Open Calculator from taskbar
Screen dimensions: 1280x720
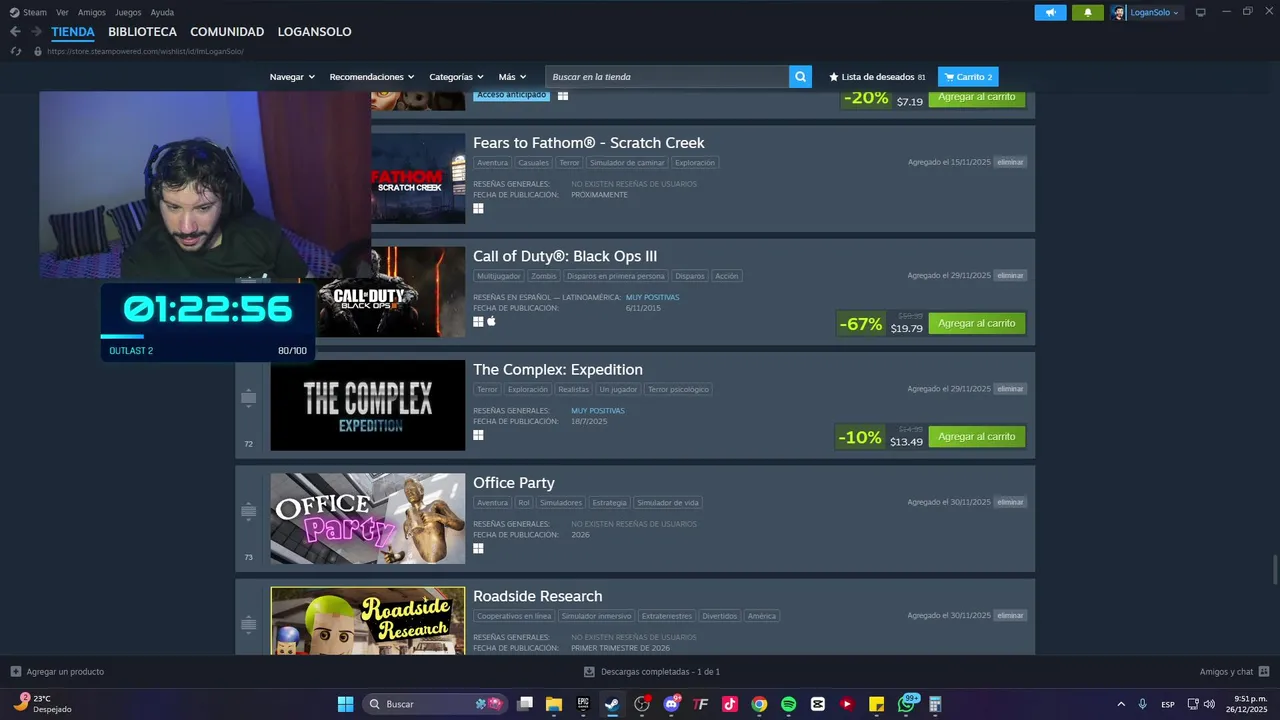935,704
